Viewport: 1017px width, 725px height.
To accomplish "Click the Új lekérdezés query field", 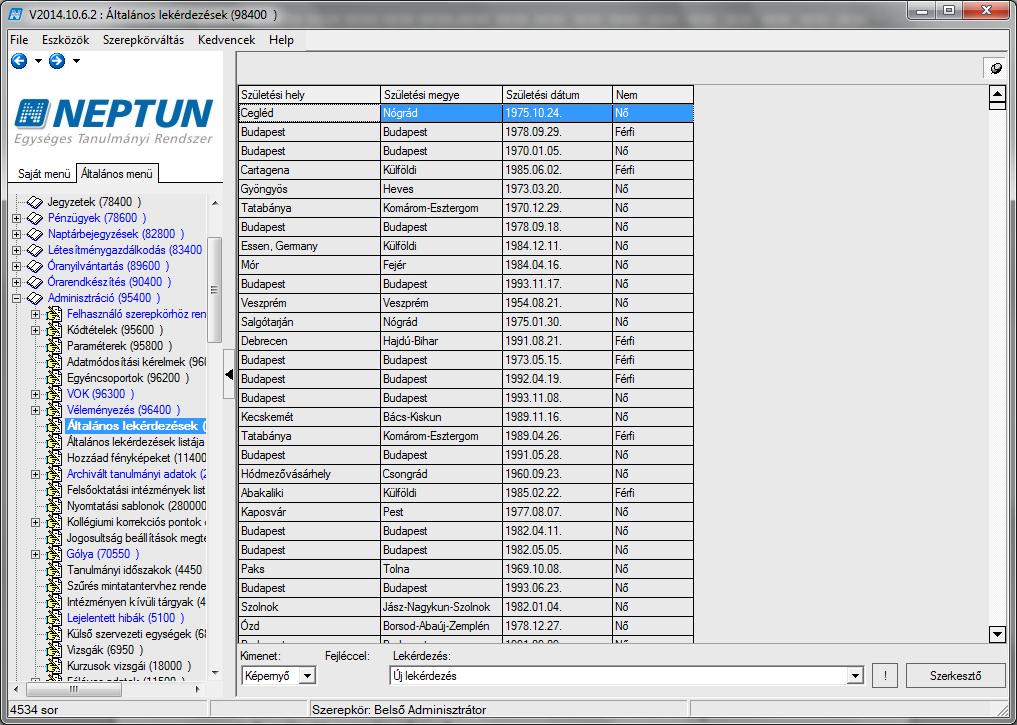I will [618, 676].
